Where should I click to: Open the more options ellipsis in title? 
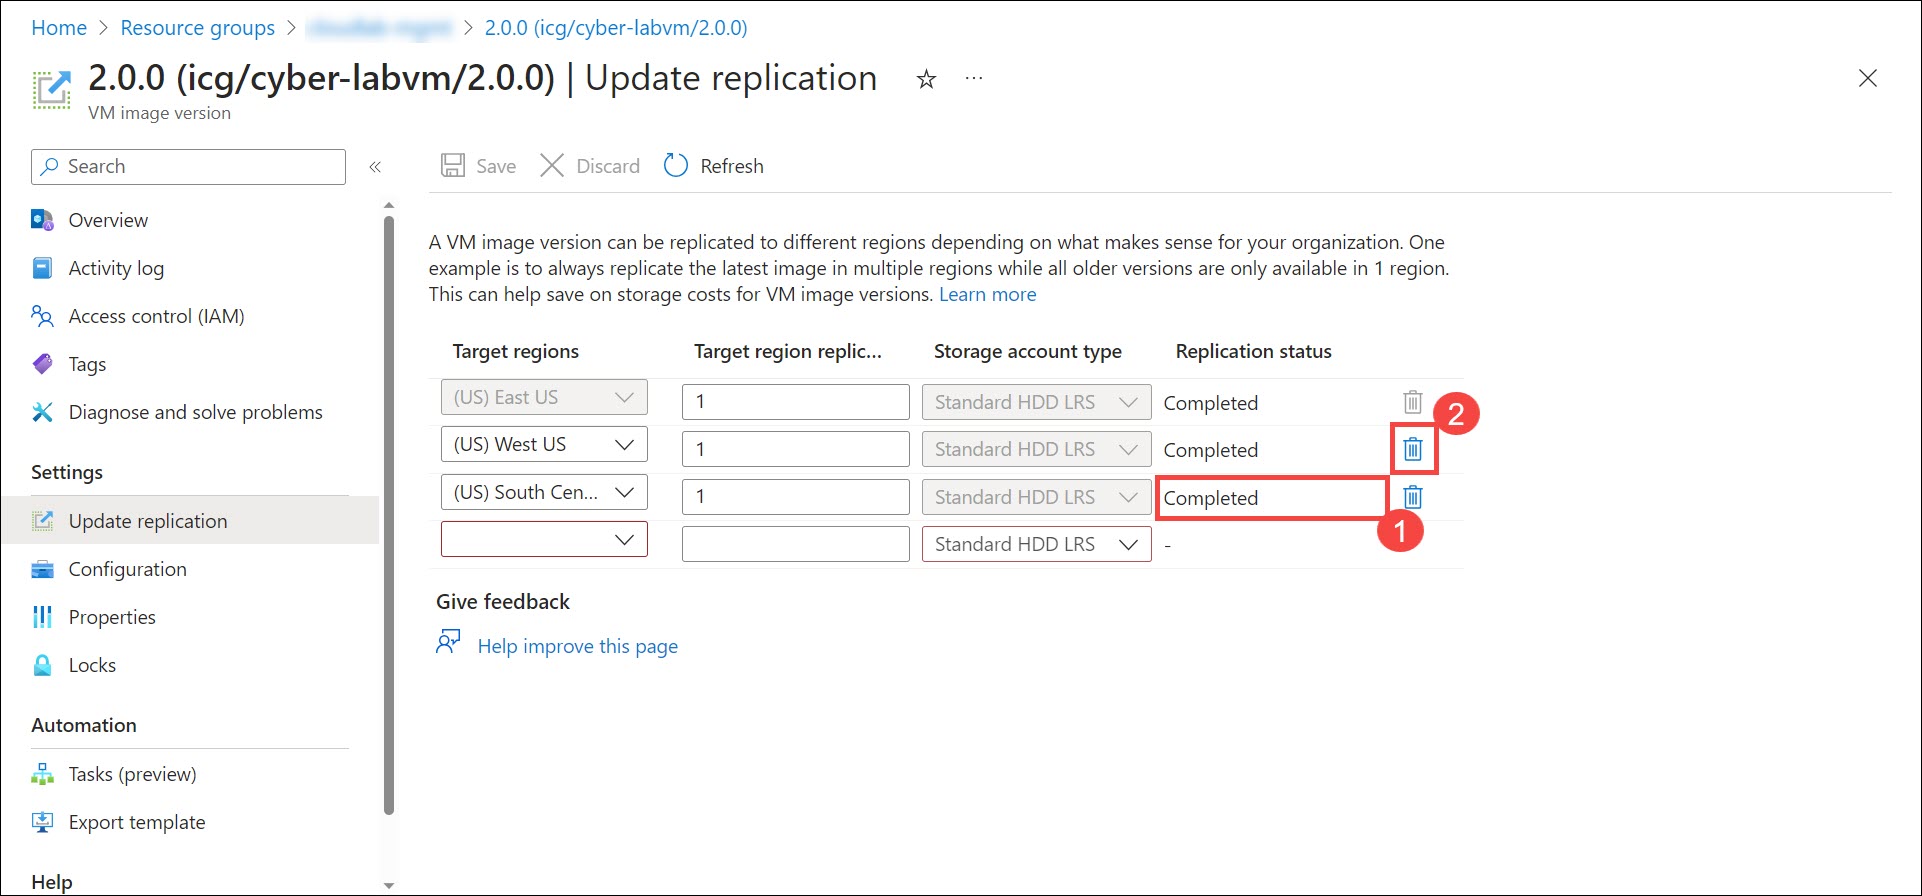click(x=974, y=78)
